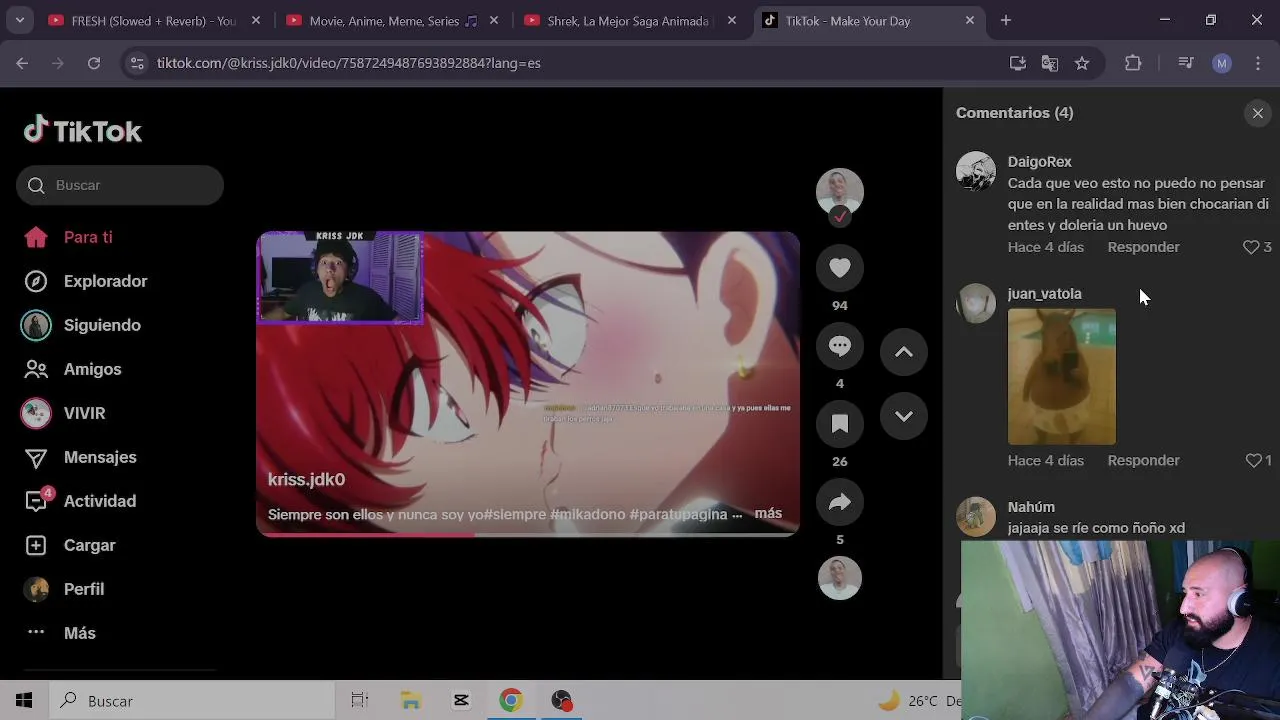Open the Explorador section
The width and height of the screenshot is (1280, 720).
coord(105,281)
